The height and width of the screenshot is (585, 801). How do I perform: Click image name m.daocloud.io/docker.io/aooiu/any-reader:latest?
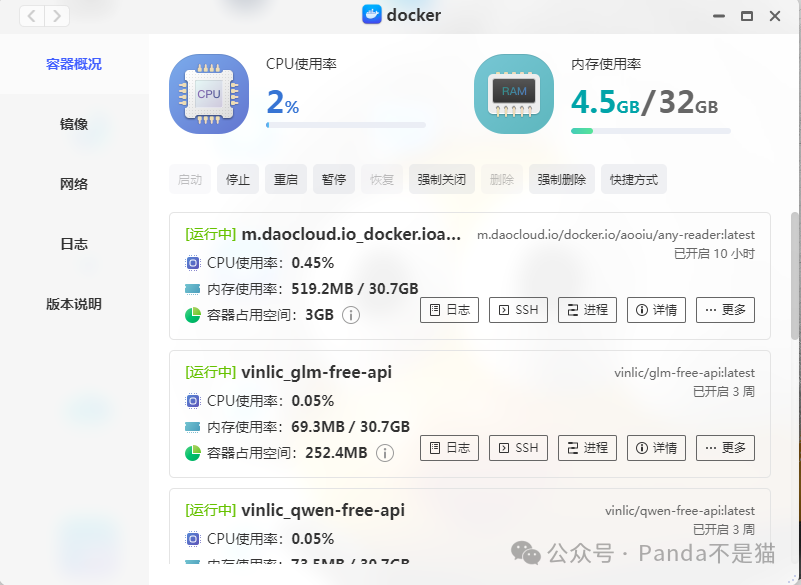pyautogui.click(x=616, y=235)
